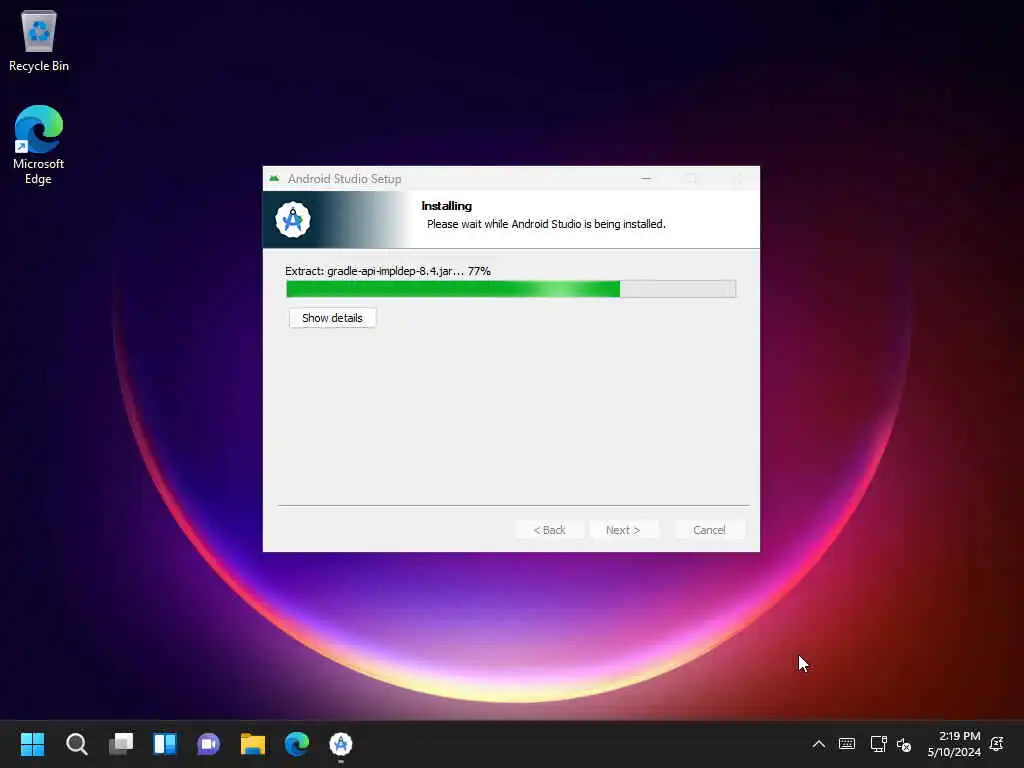1024x768 pixels.
Task: Open the notification center bell icon
Action: tap(997, 744)
